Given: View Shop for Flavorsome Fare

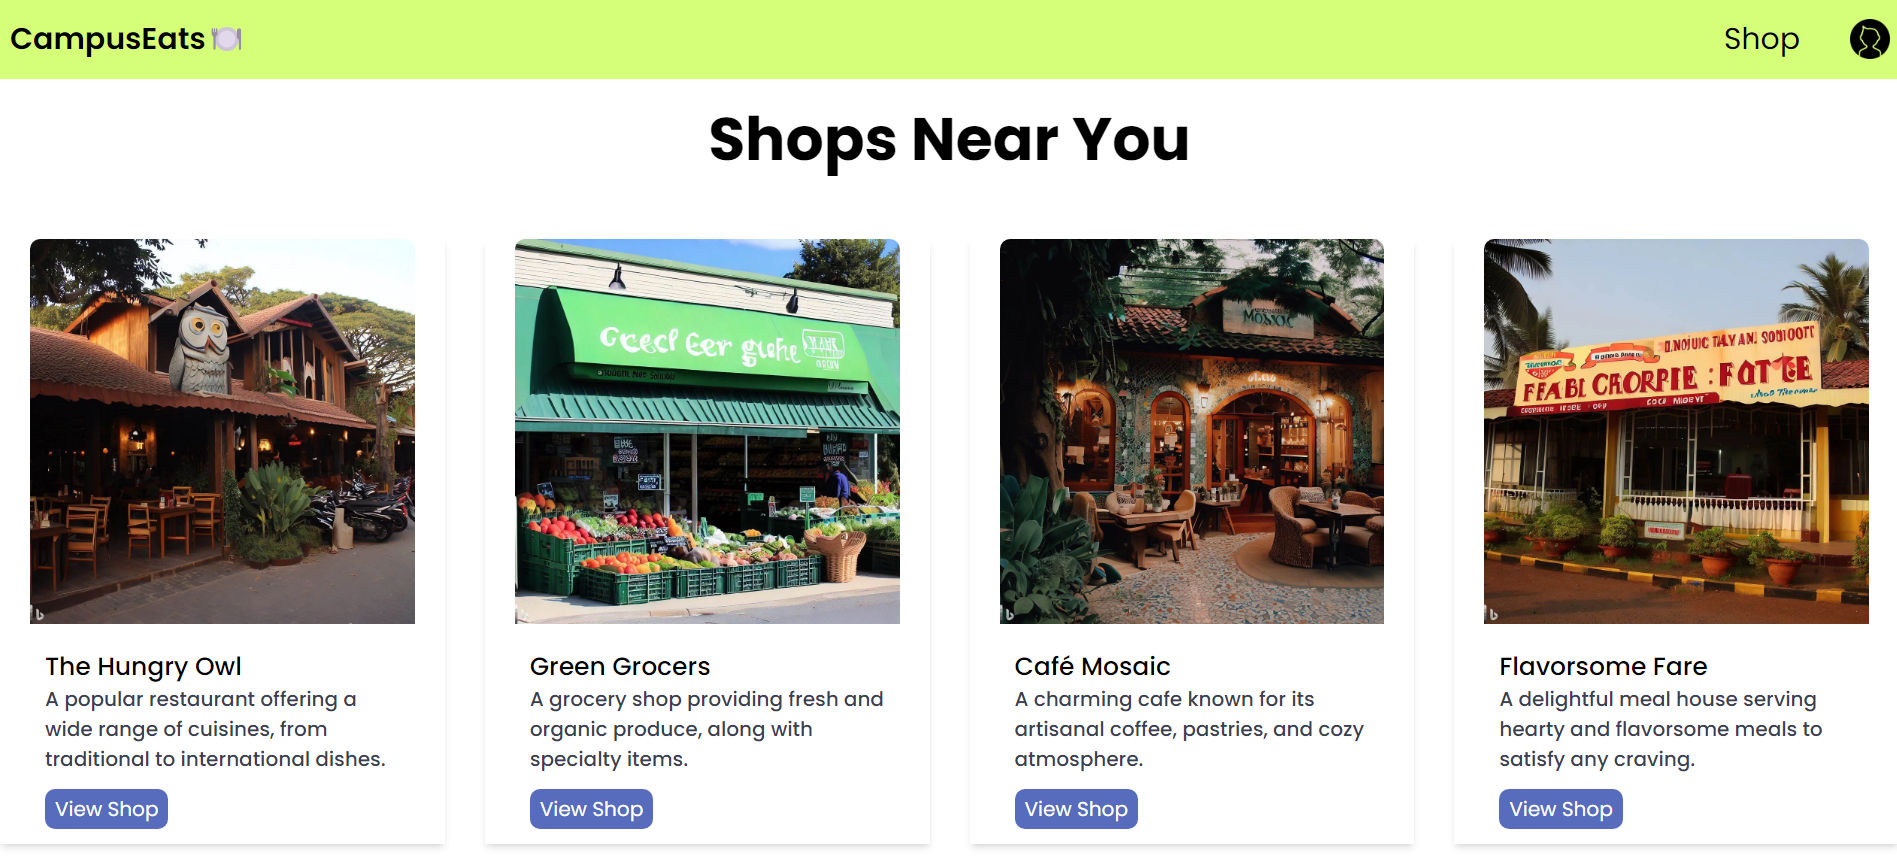Looking at the screenshot, I should (1560, 809).
